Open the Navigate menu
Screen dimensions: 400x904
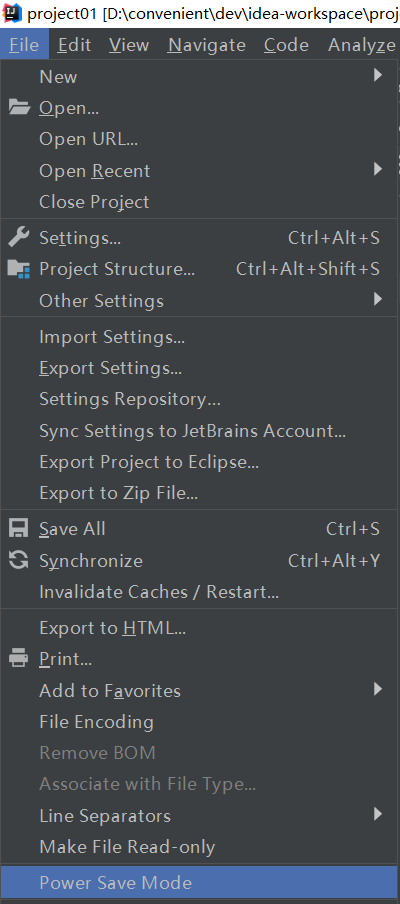[x=207, y=44]
